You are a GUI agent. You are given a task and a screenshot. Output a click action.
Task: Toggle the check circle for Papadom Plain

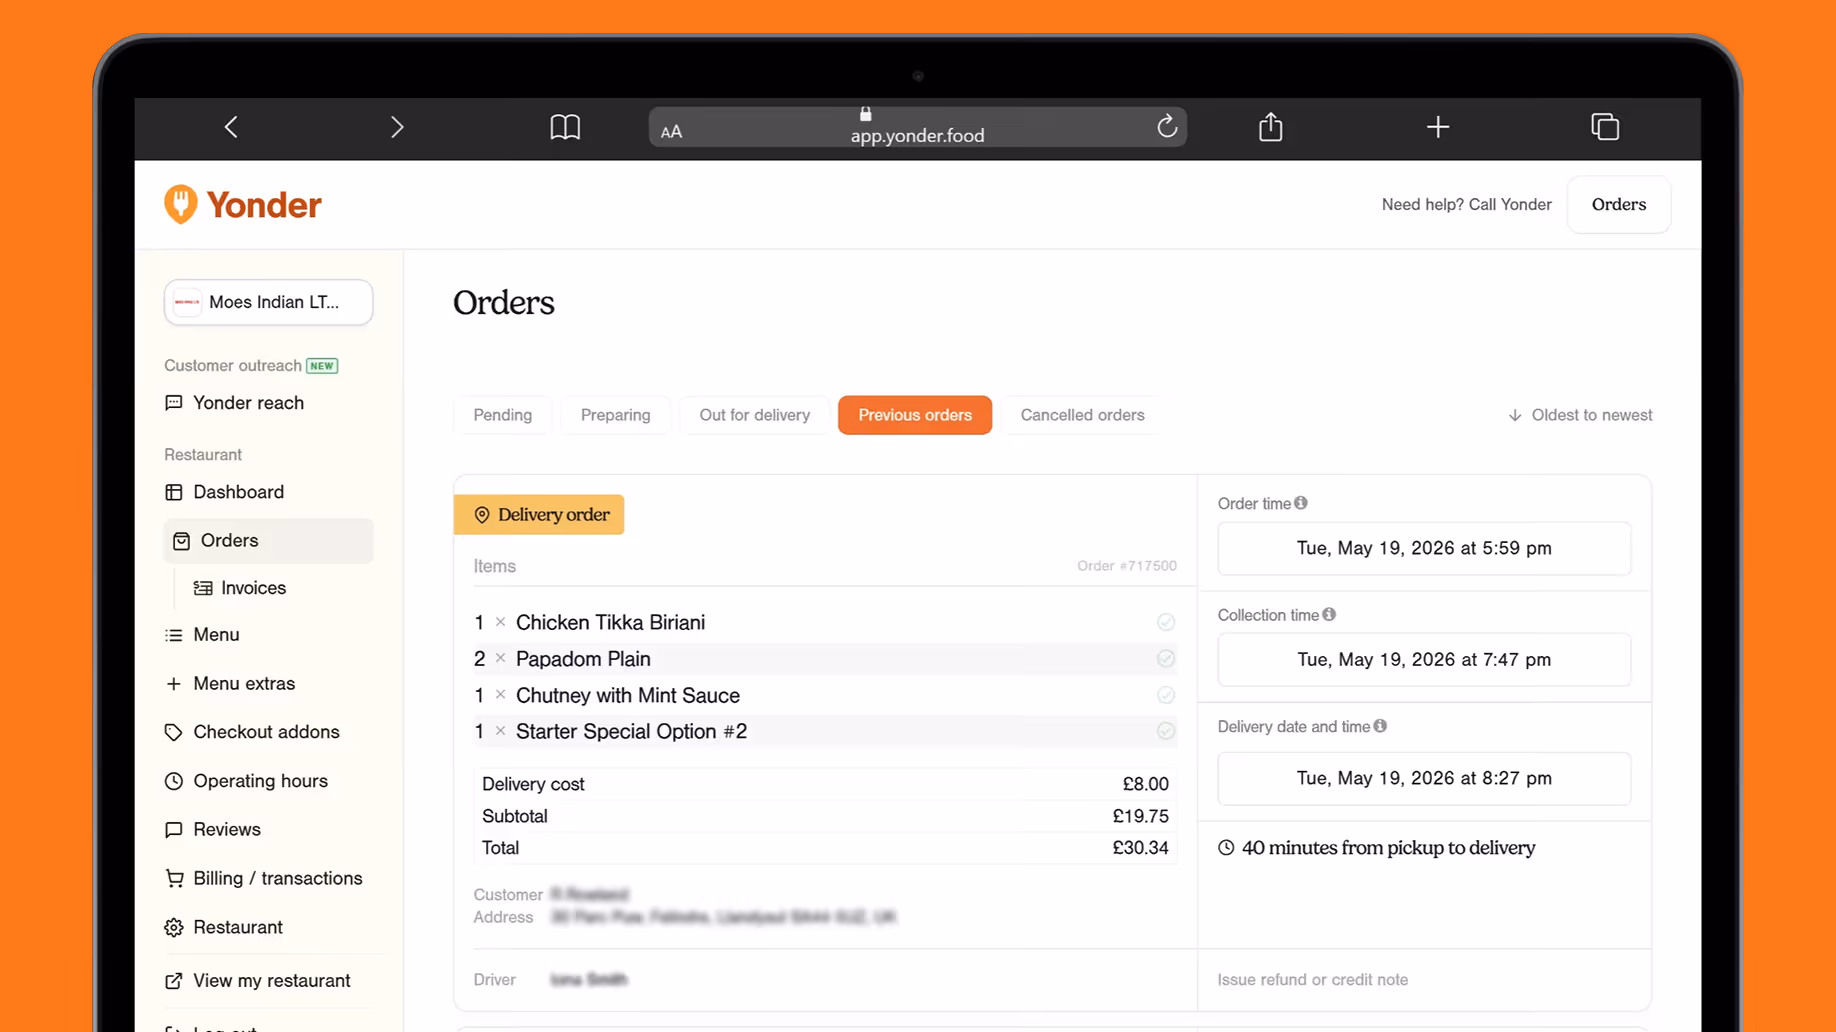[1166, 659]
